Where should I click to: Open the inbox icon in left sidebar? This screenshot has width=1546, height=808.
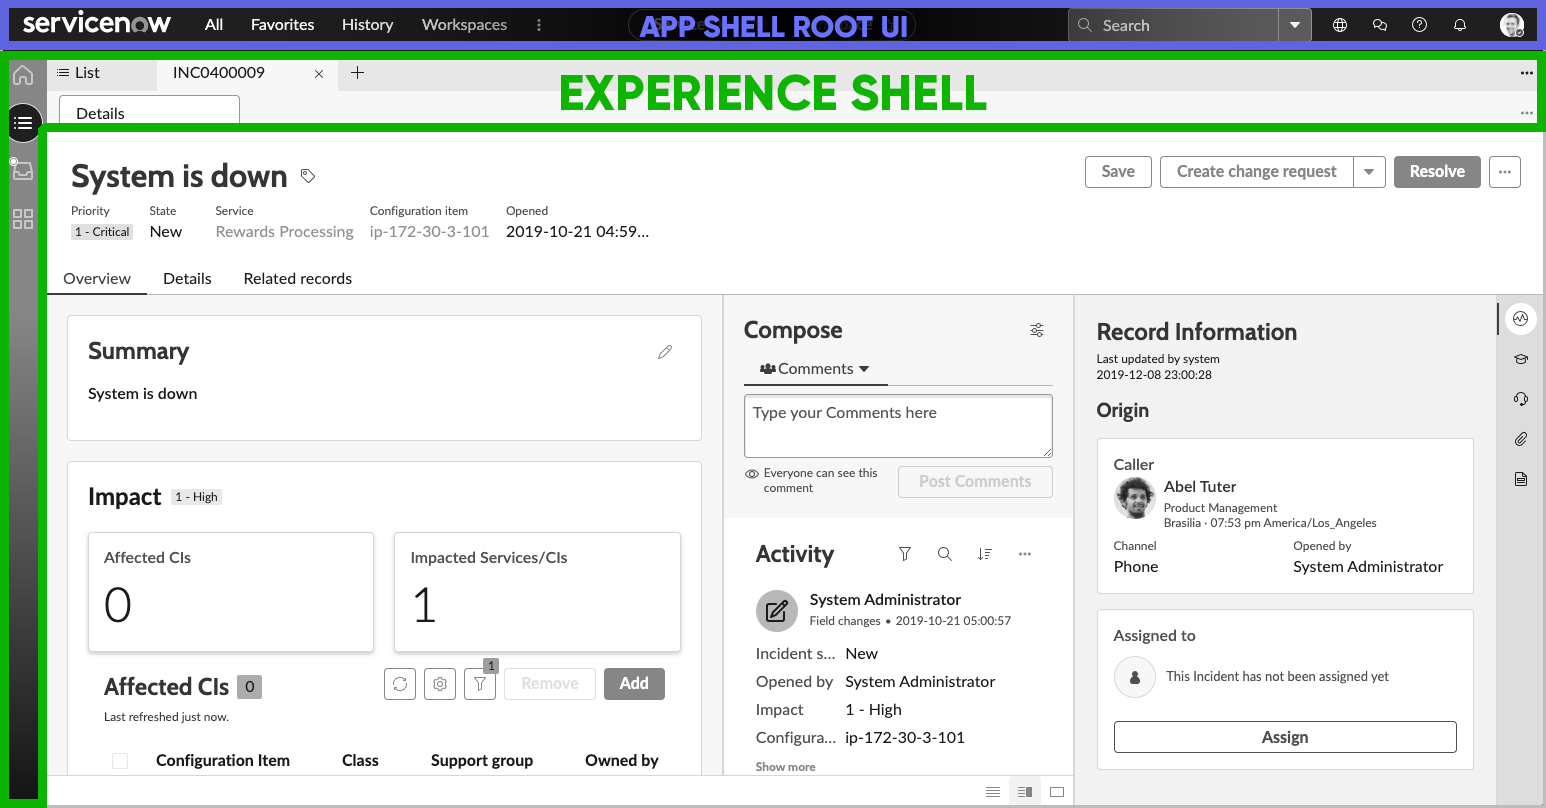pyautogui.click(x=22, y=169)
